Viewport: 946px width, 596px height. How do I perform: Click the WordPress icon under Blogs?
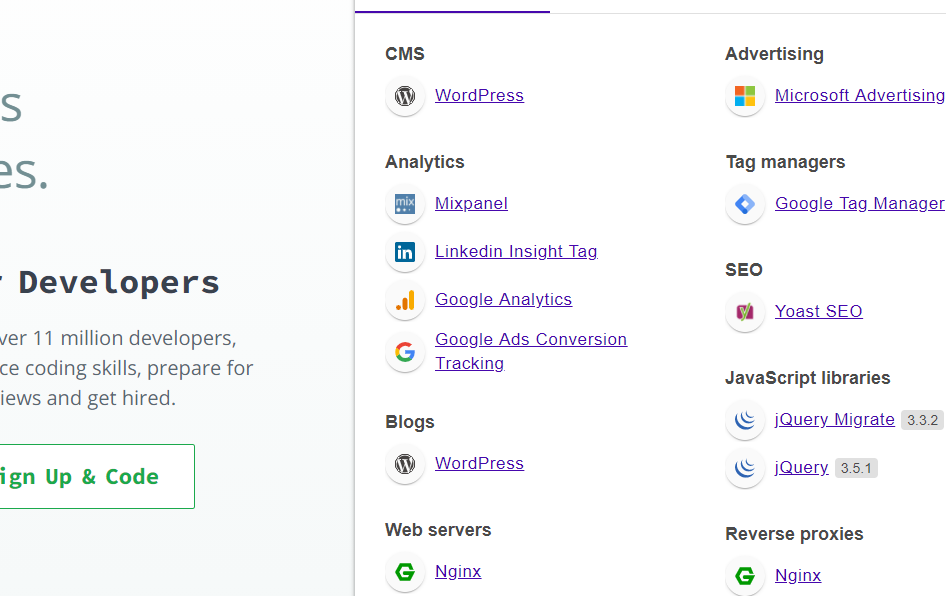(x=405, y=464)
